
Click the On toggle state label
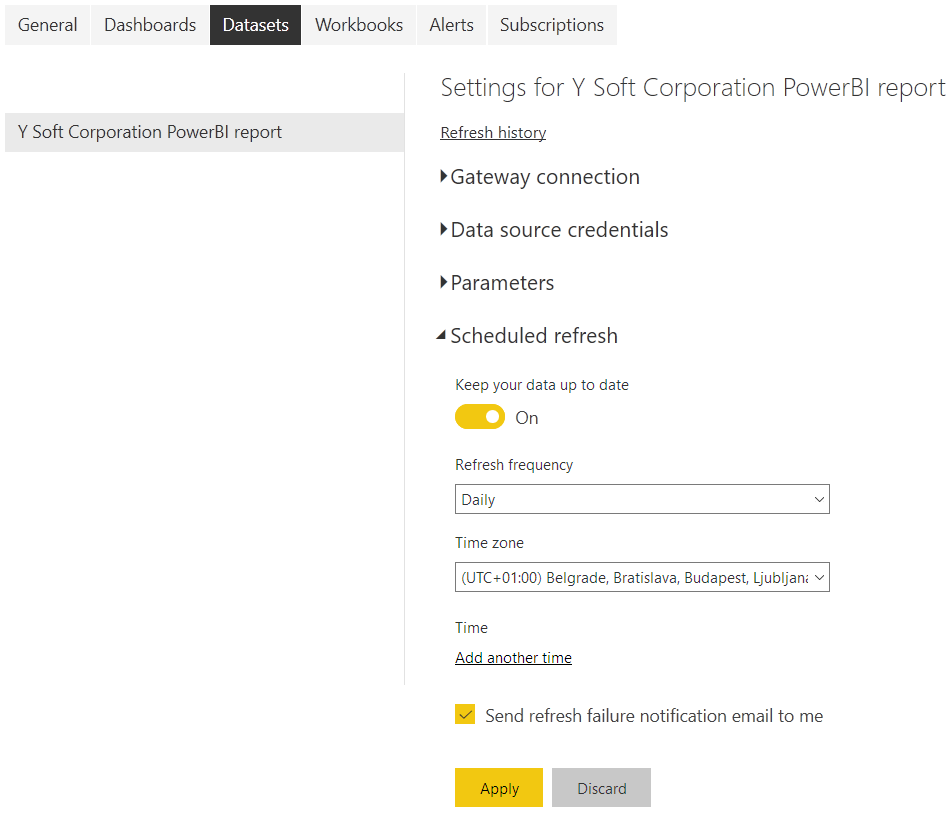pos(526,418)
